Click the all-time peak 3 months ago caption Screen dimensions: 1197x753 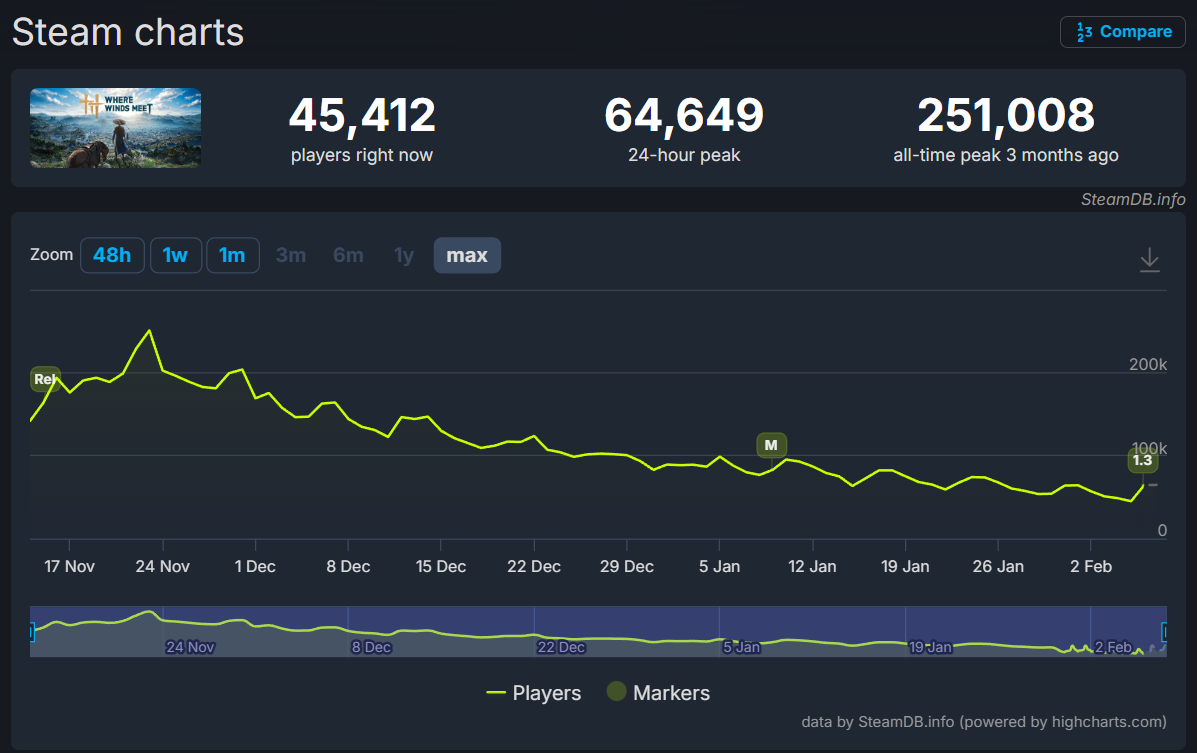pos(1006,155)
